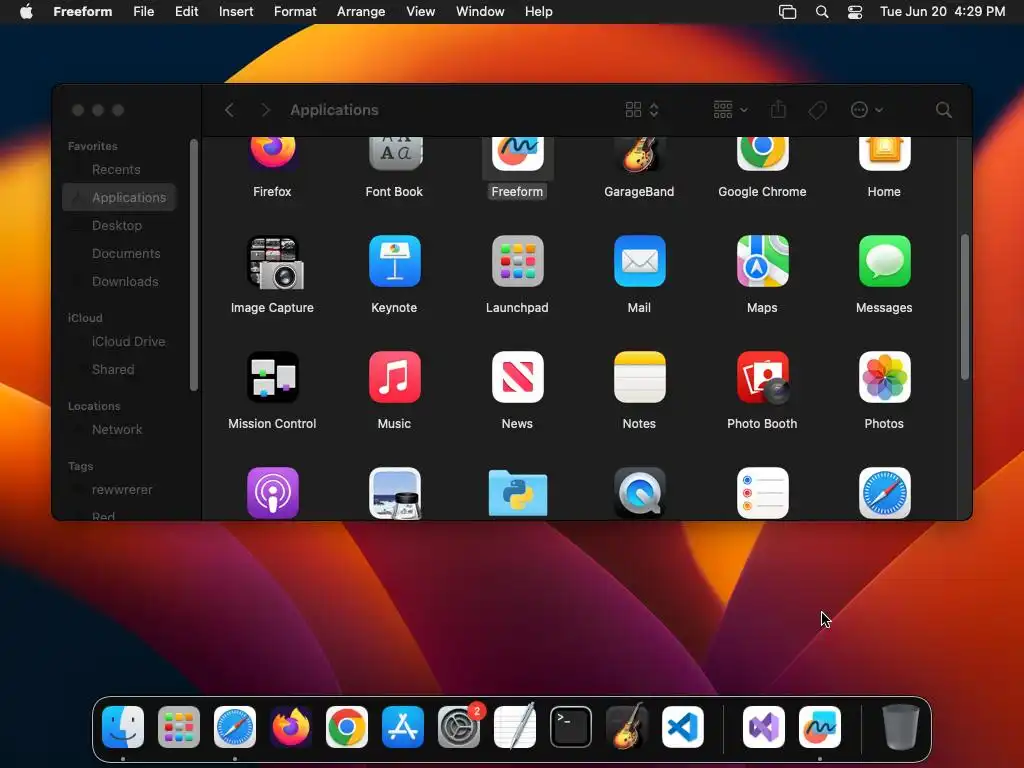Image resolution: width=1024 pixels, height=768 pixels.
Task: Open the Python folder icon
Action: 517,494
